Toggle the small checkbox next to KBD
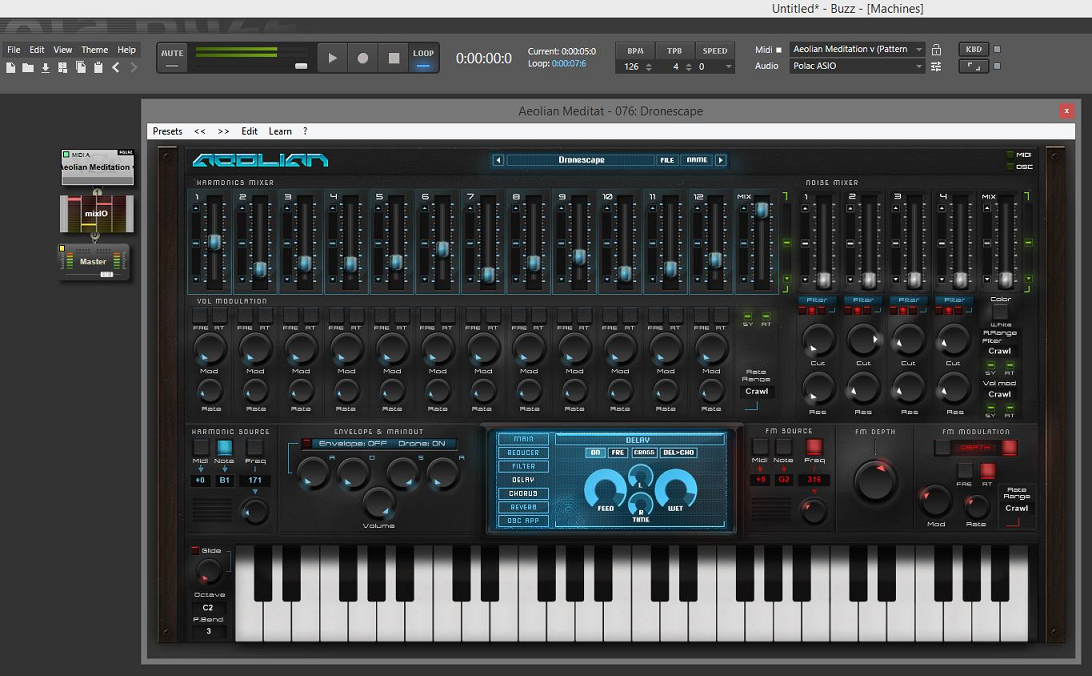 [x=997, y=49]
